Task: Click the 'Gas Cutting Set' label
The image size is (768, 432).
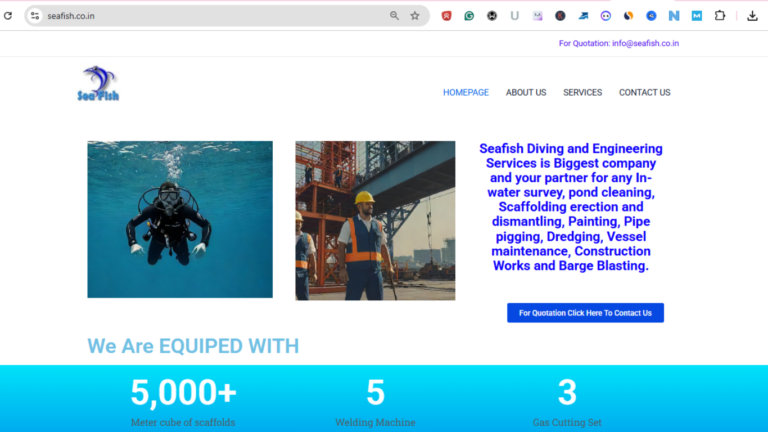Action: pos(567,422)
